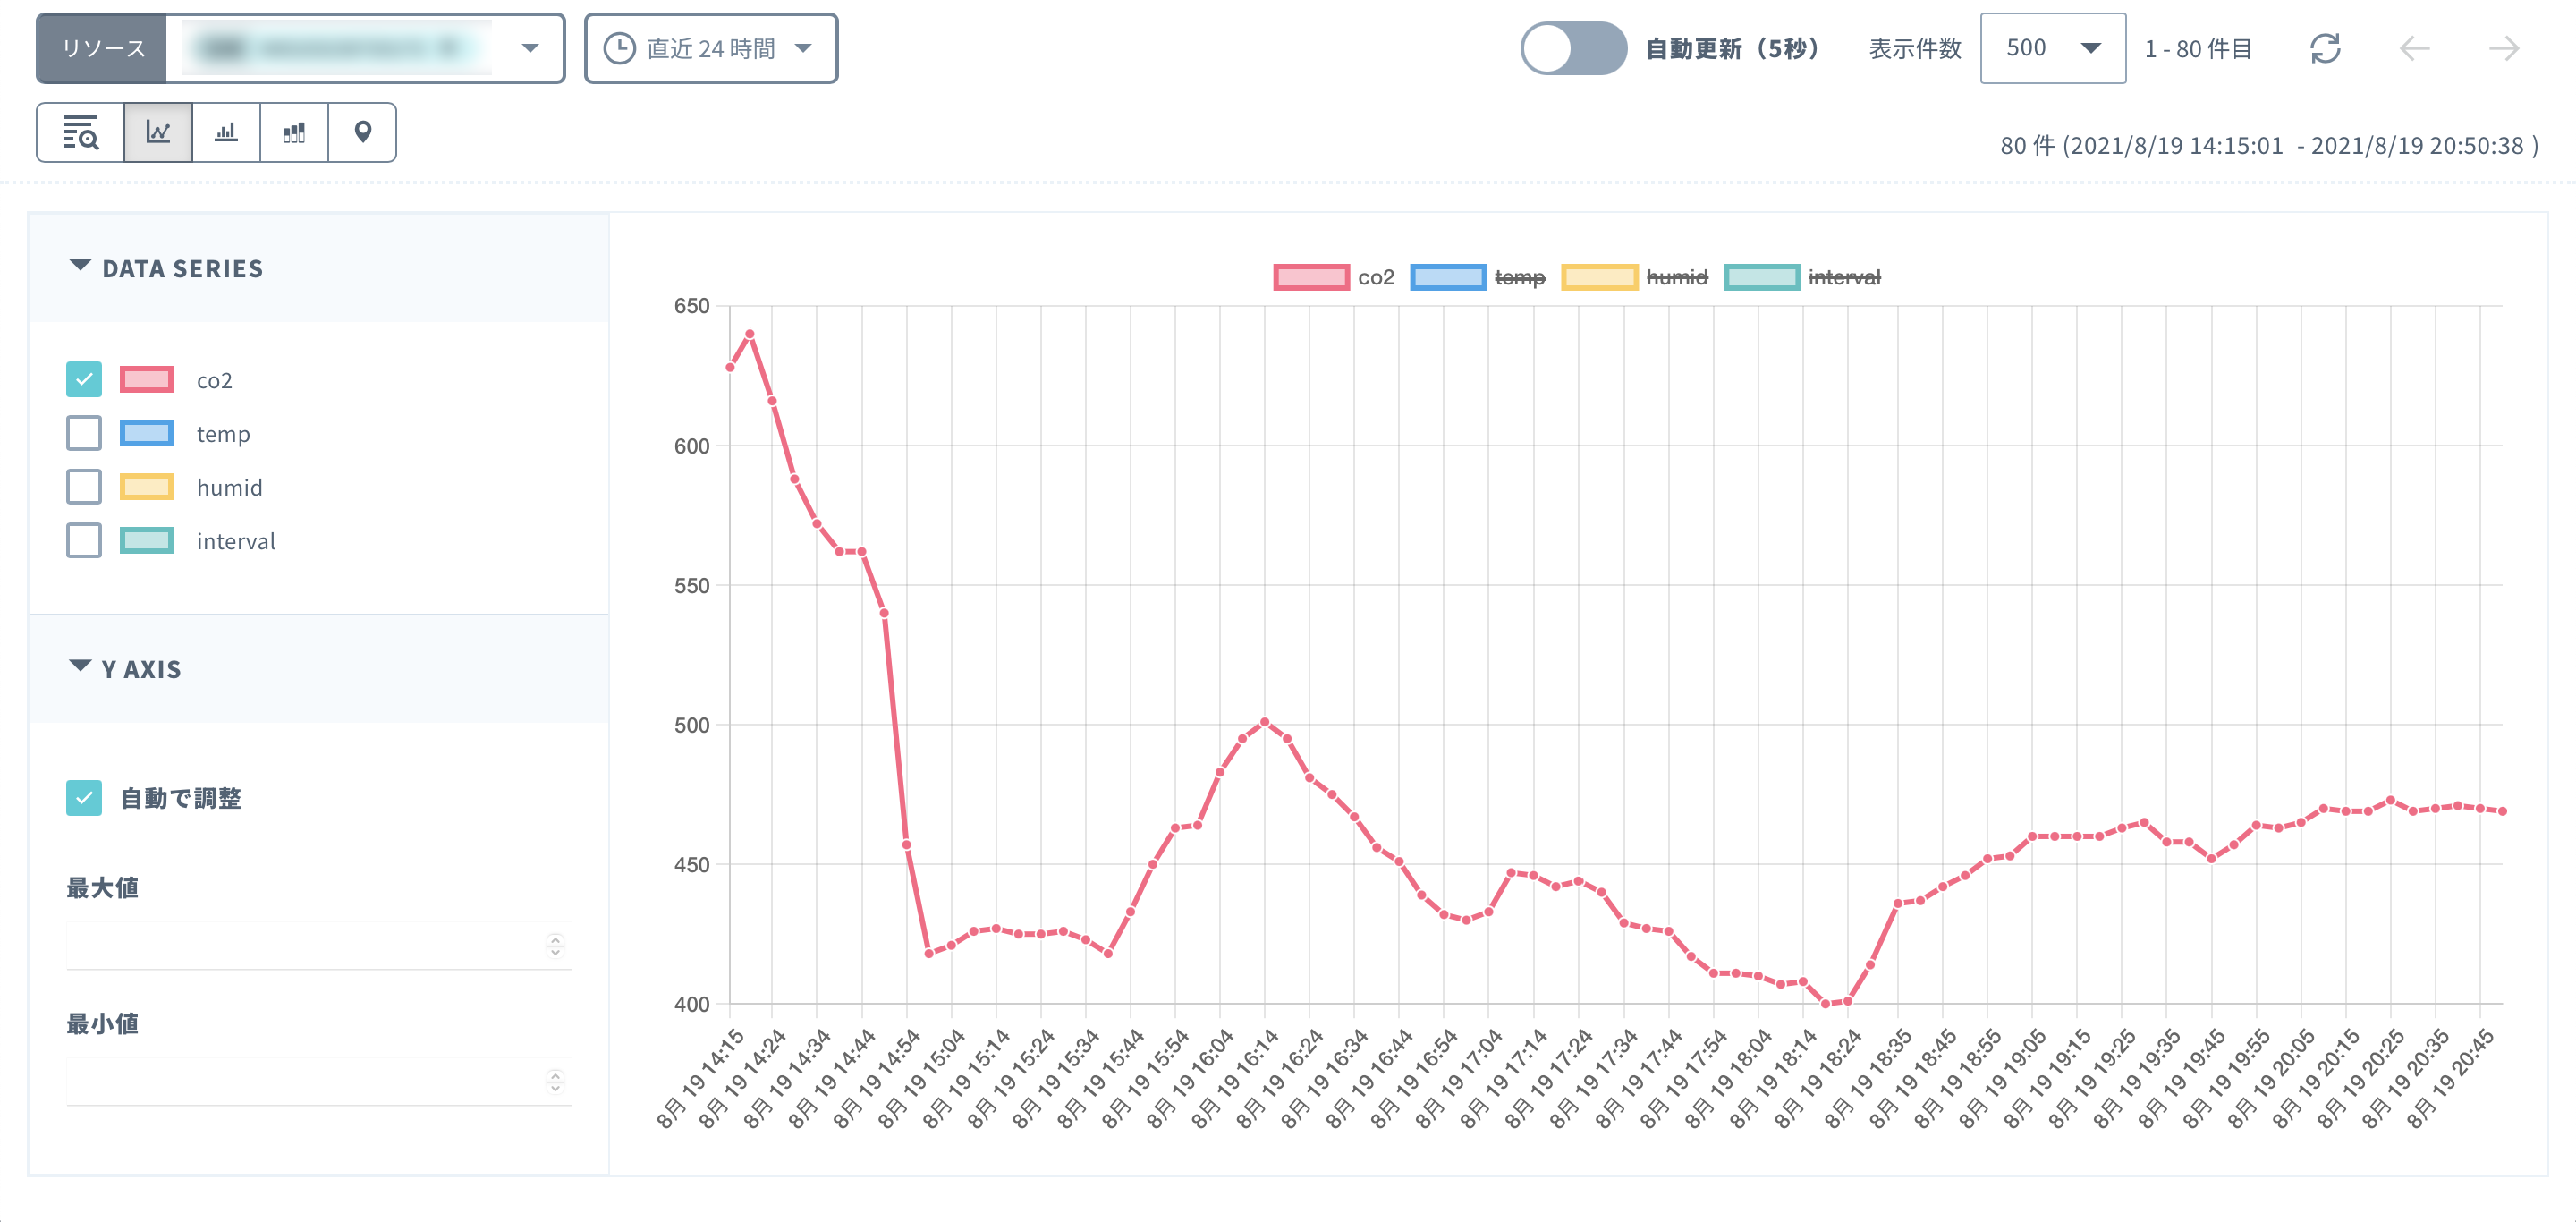The height and width of the screenshot is (1222, 2576).
Task: Go to the previous page arrow
Action: [x=2414, y=48]
